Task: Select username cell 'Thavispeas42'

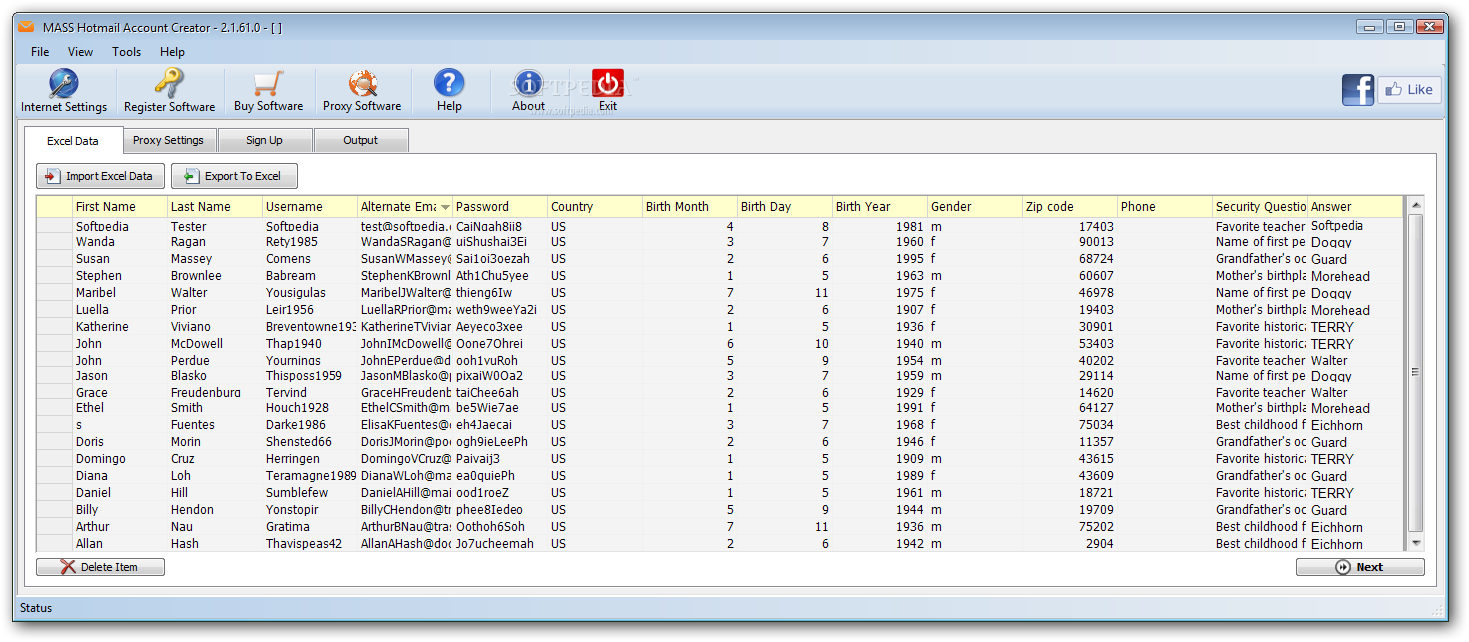Action: 310,544
